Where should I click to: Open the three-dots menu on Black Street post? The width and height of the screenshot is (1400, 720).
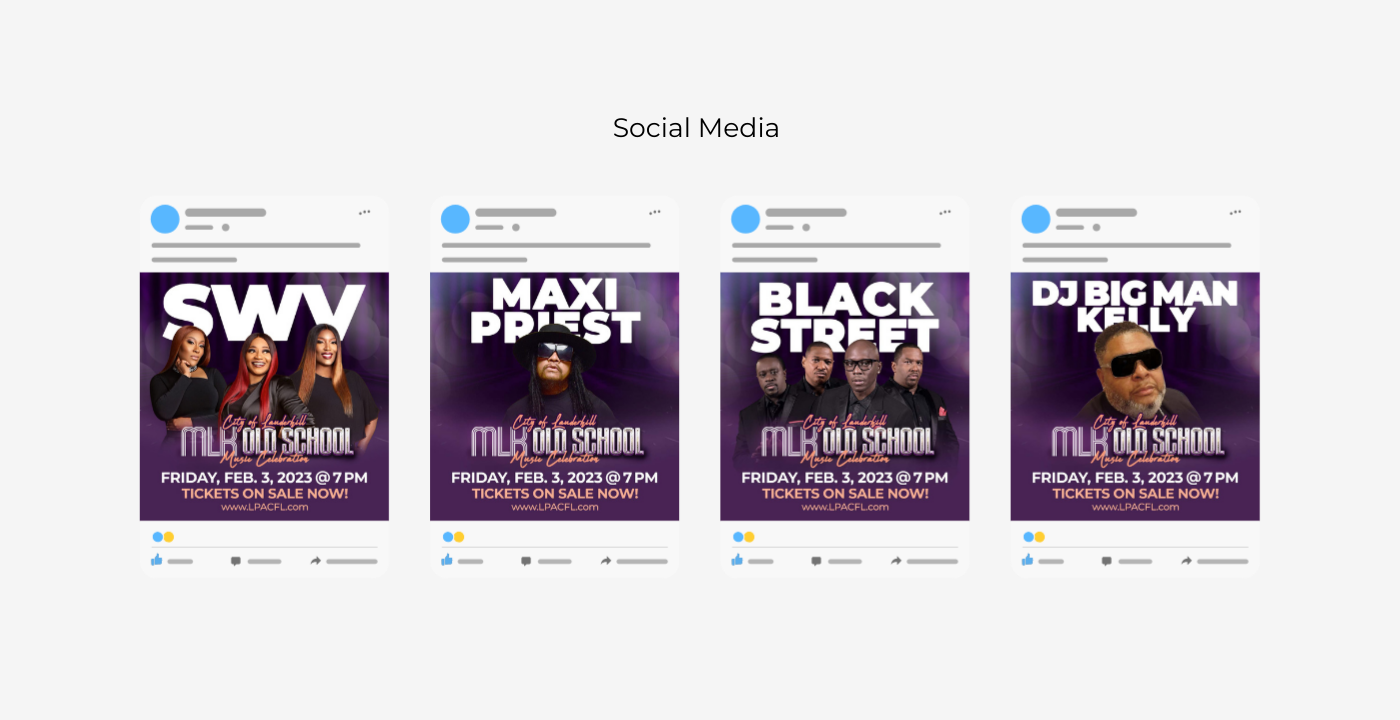tap(945, 212)
